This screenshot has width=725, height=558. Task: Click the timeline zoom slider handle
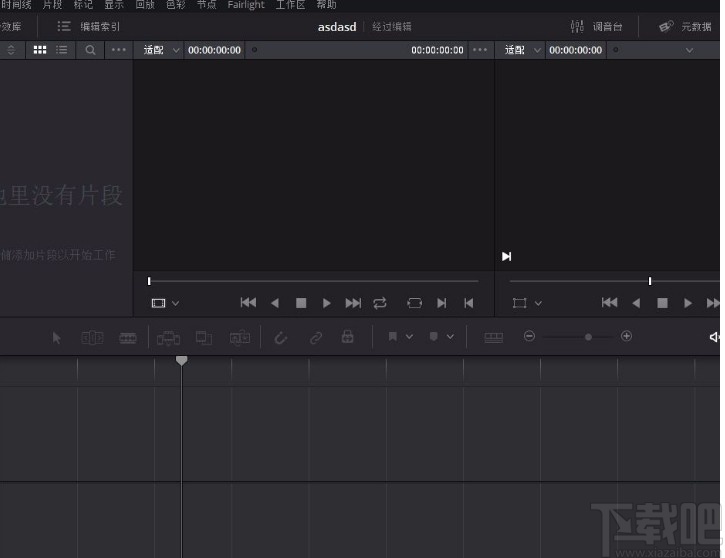point(588,337)
